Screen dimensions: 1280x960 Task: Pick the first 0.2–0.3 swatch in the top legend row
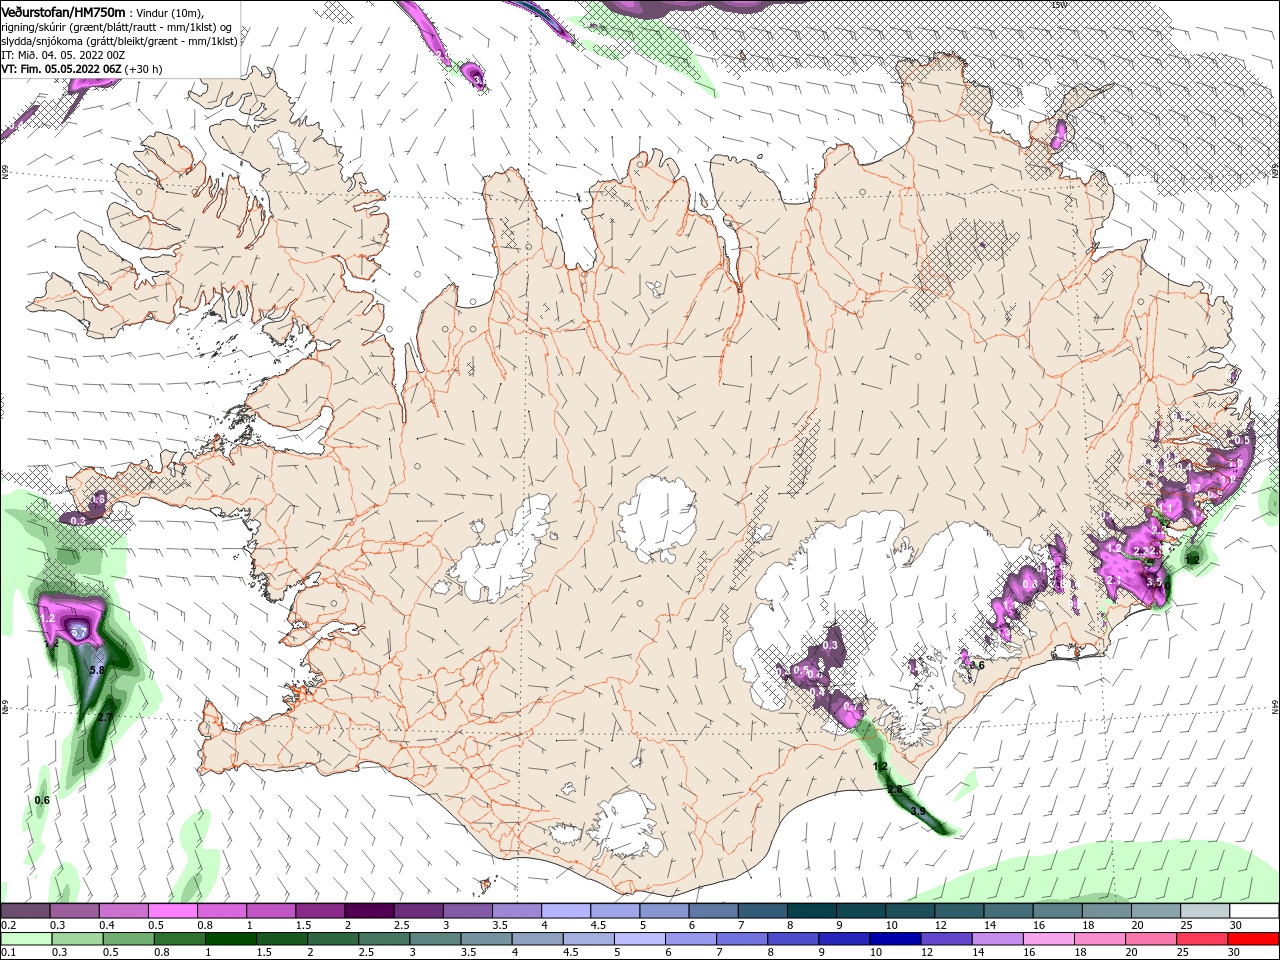[26, 911]
